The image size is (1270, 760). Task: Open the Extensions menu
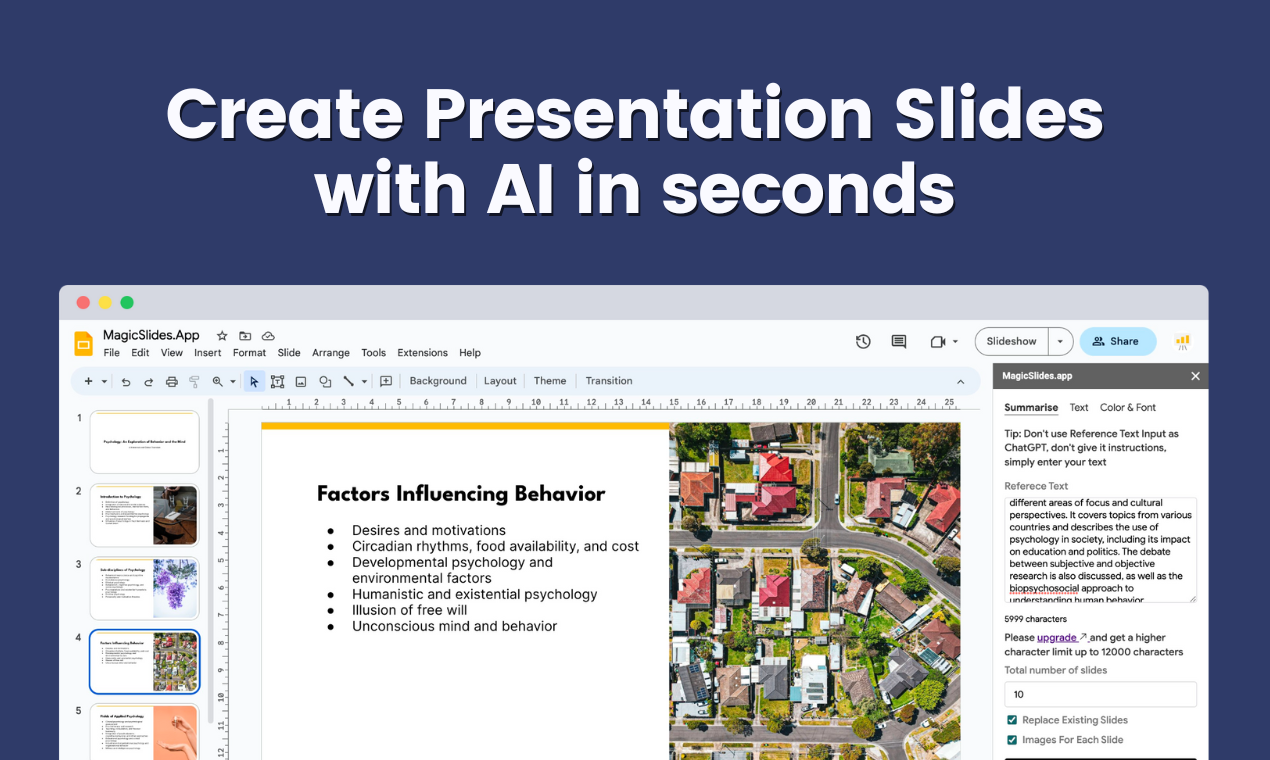pyautogui.click(x=422, y=352)
